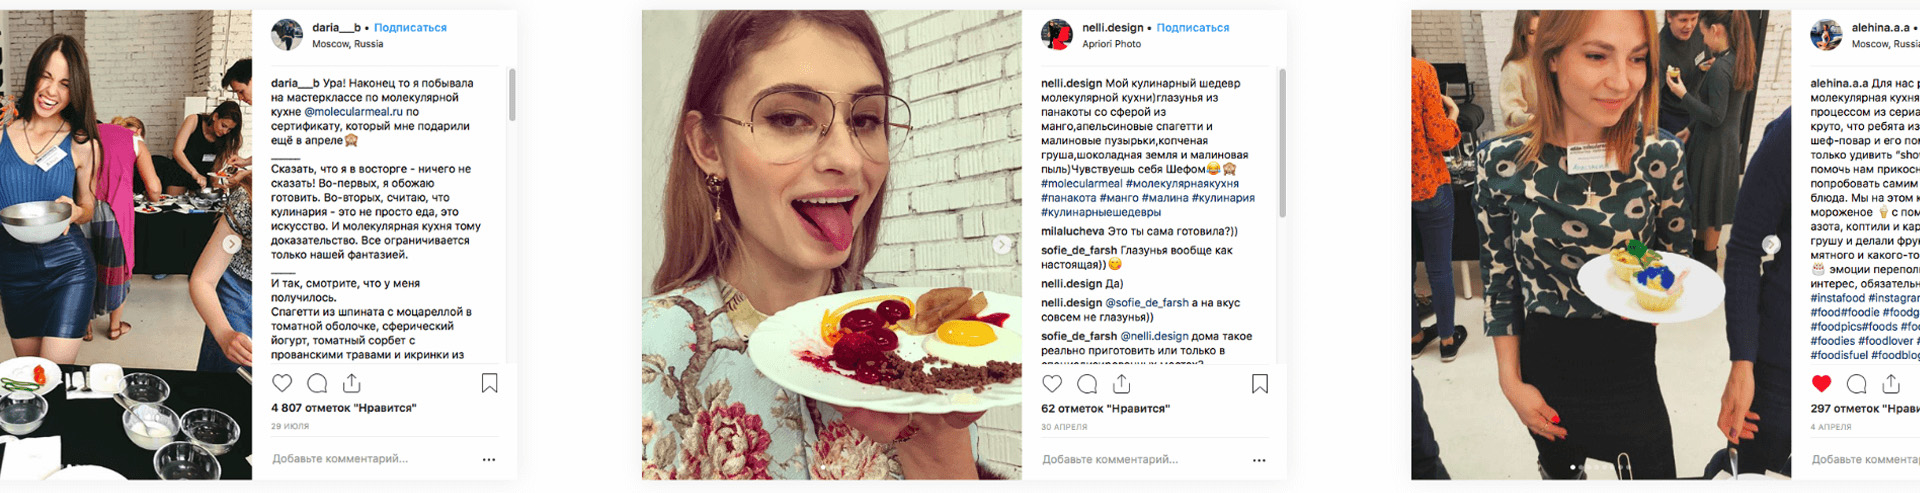Open comment bubble on daria__b post
Image resolution: width=1920 pixels, height=493 pixels.
pyautogui.click(x=317, y=383)
